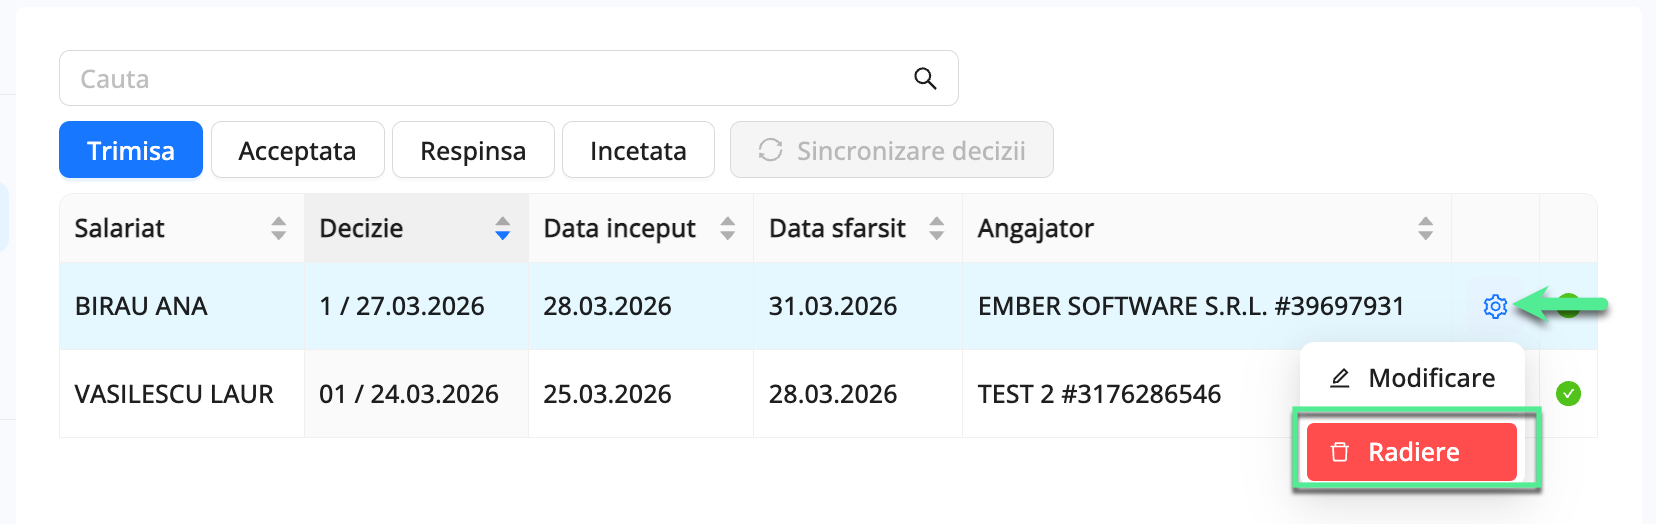Click sort arrows on Angajator column
The image size is (1656, 524).
1425,229
